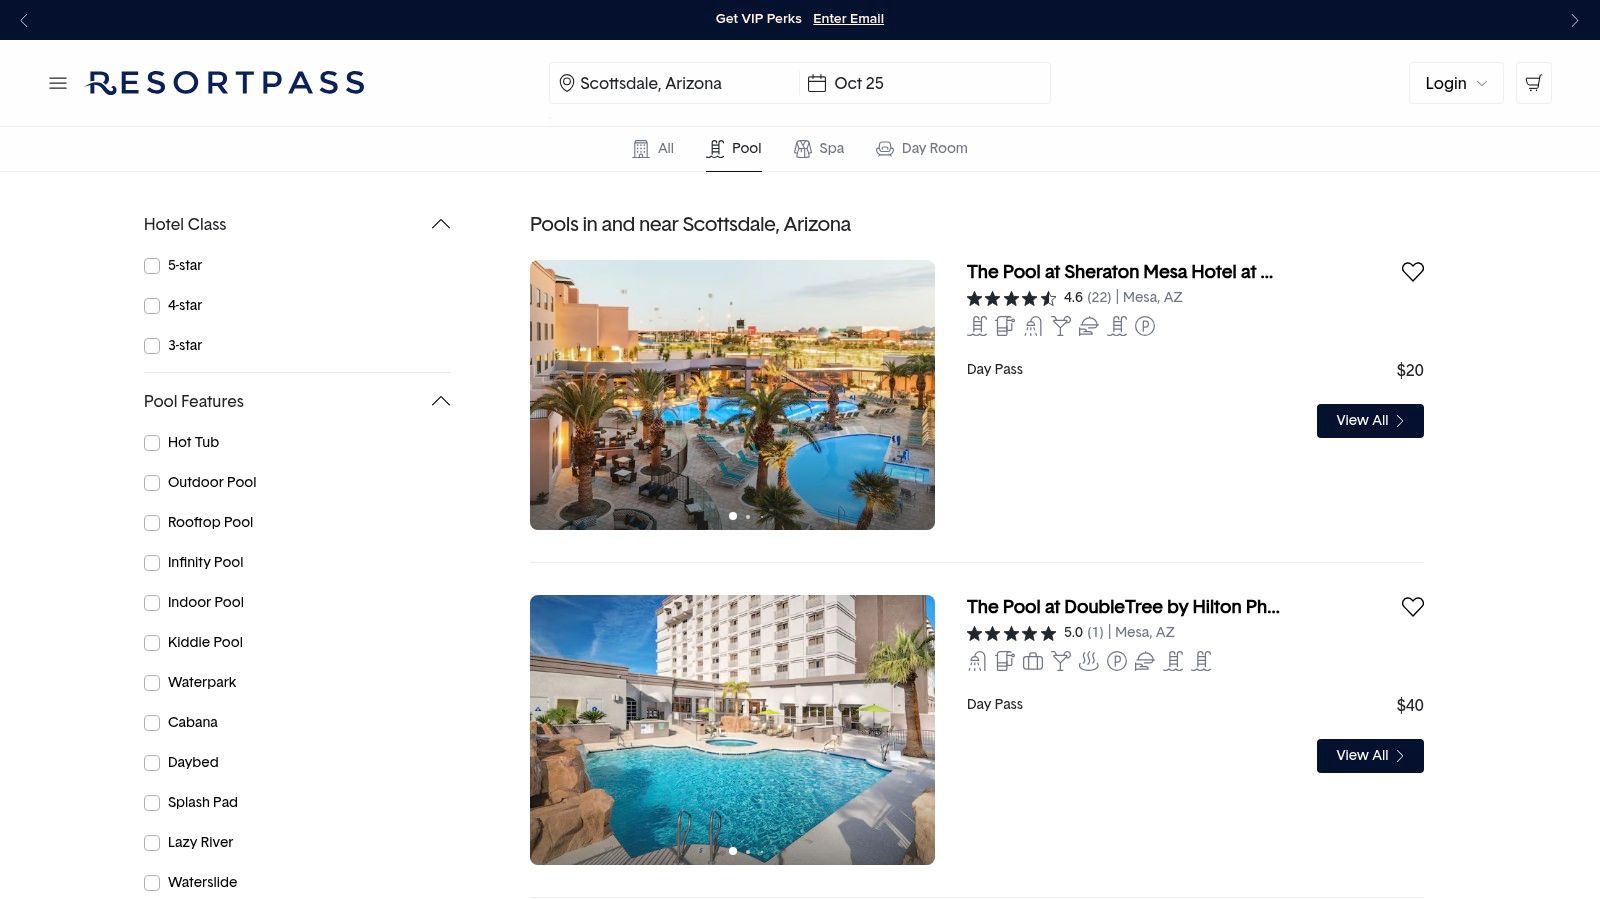Click the location pin icon in search
The width and height of the screenshot is (1600, 900).
pyautogui.click(x=567, y=83)
